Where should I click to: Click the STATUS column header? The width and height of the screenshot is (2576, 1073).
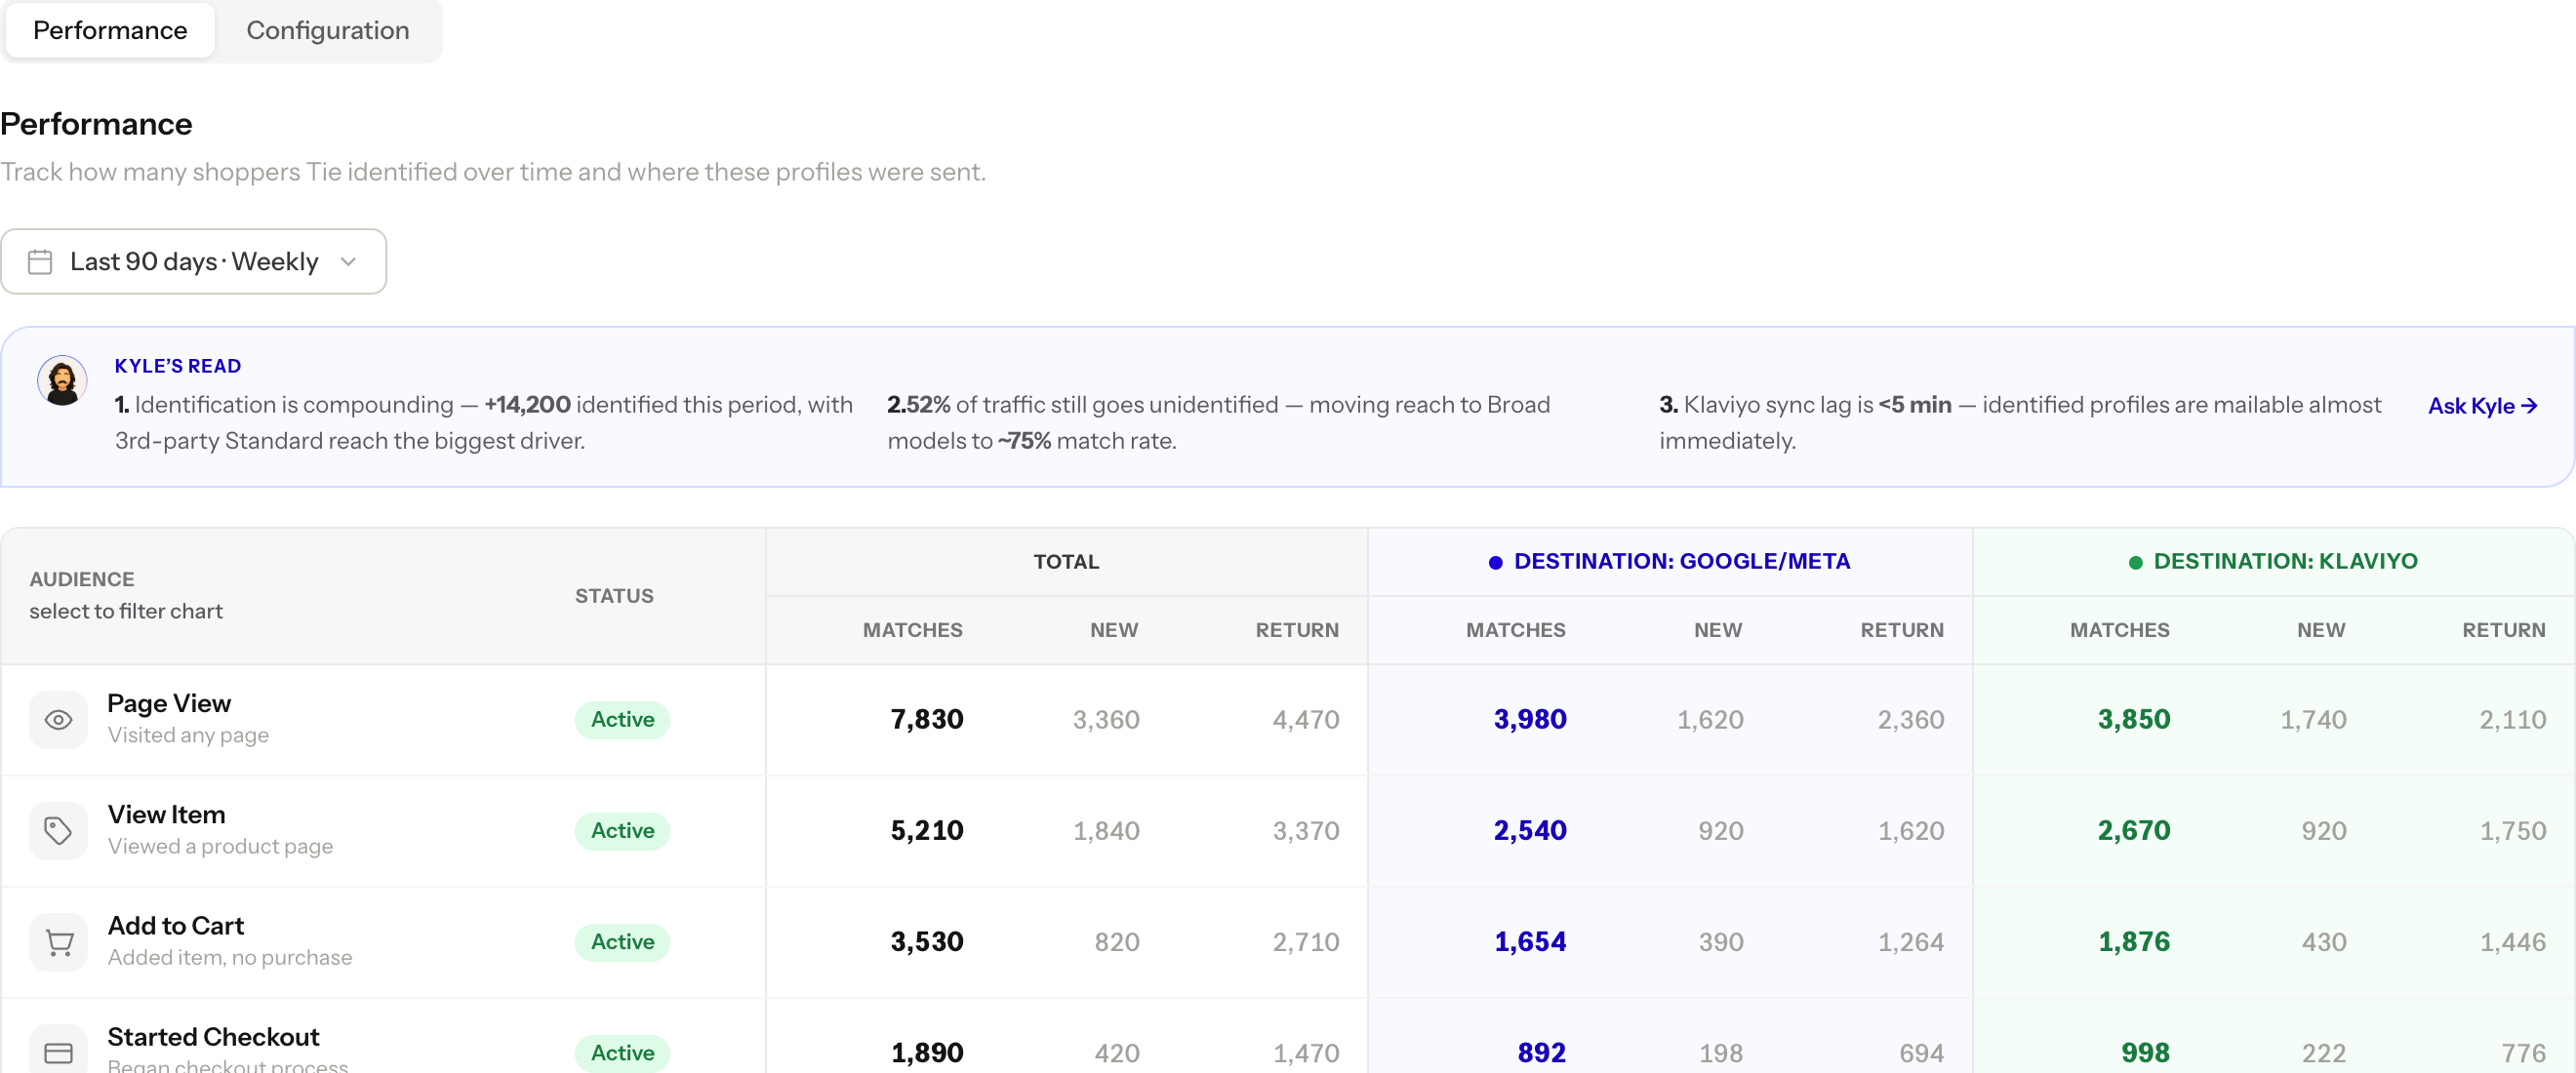[x=614, y=595]
